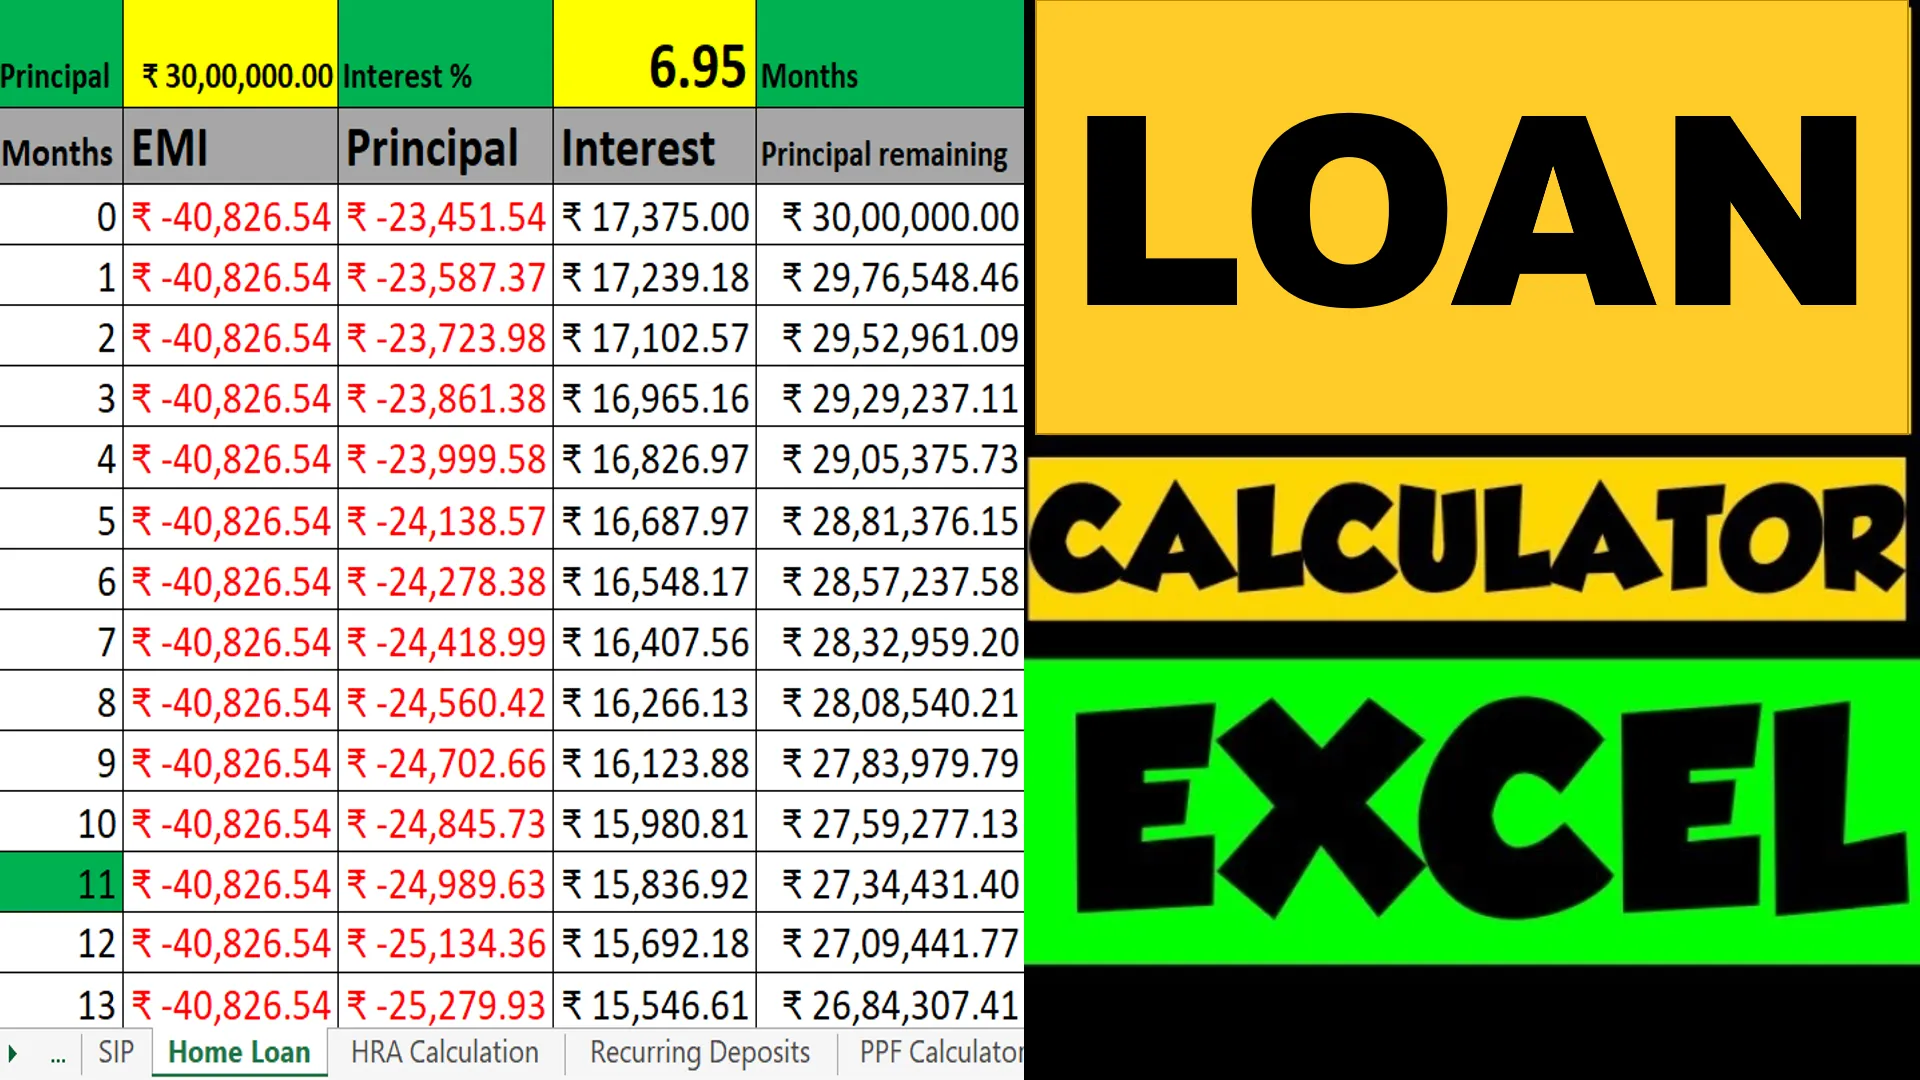The width and height of the screenshot is (1920, 1080).
Task: Select the Home Loan tab
Action: 237,1052
